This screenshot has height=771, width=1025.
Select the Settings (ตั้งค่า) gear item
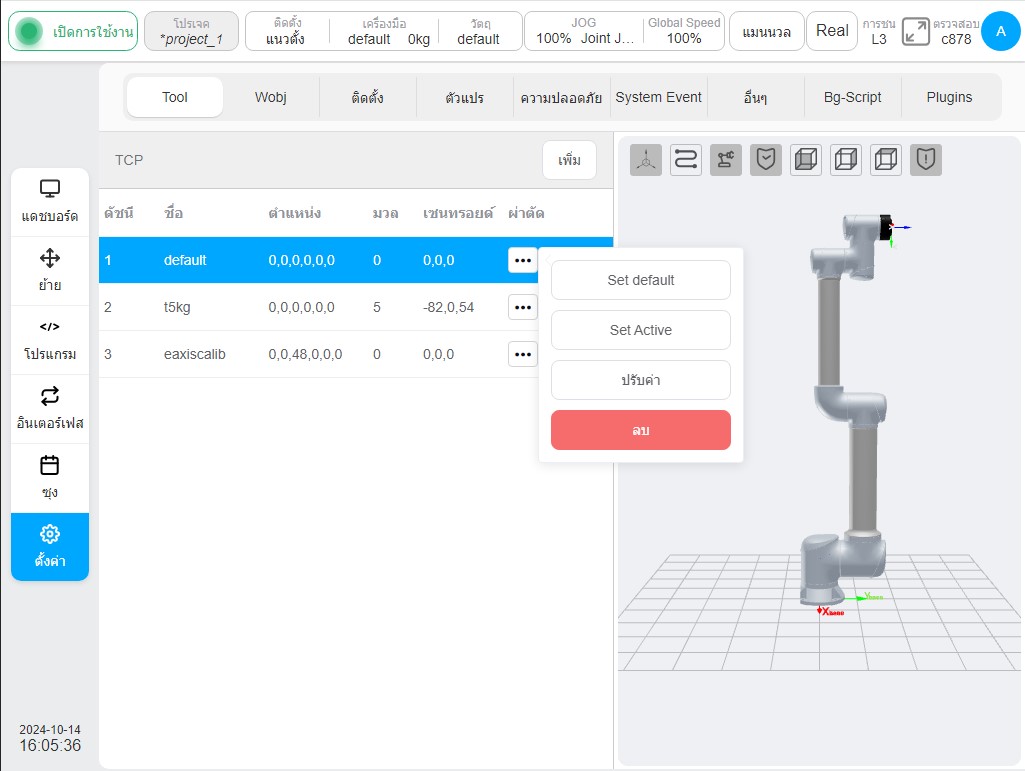(x=50, y=547)
